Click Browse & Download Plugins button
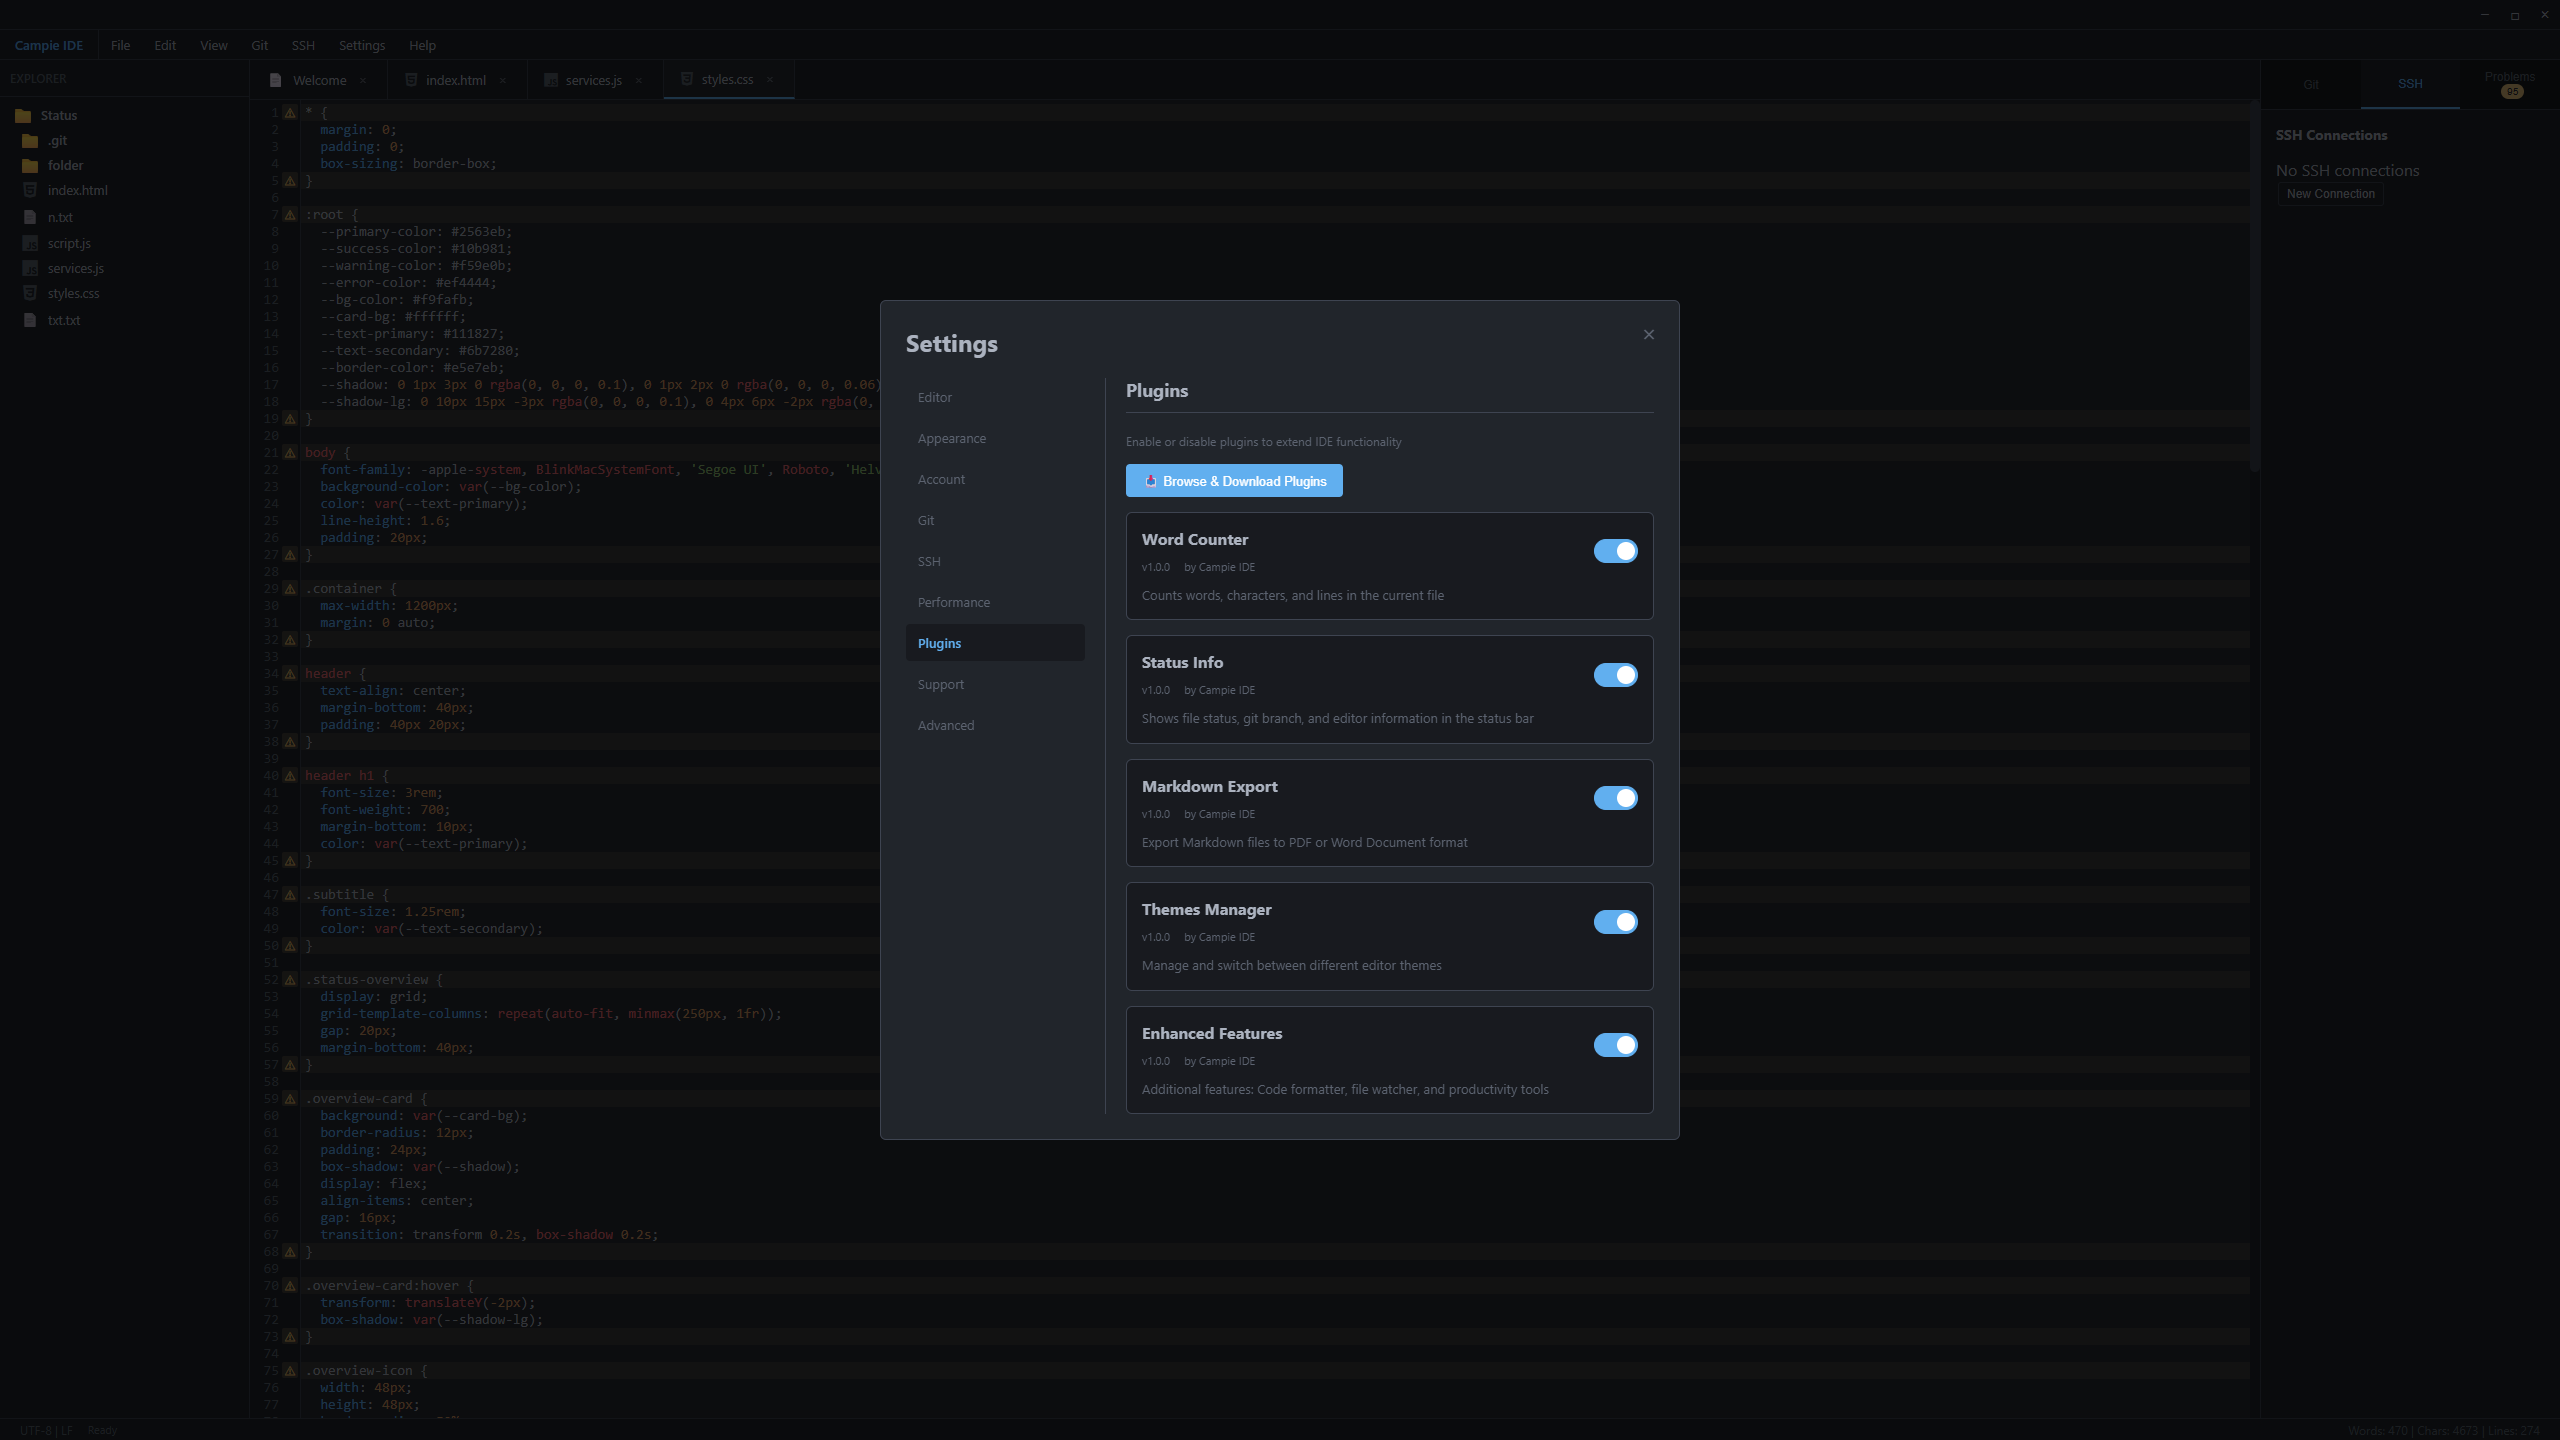This screenshot has height=1440, width=2560. (x=1234, y=481)
